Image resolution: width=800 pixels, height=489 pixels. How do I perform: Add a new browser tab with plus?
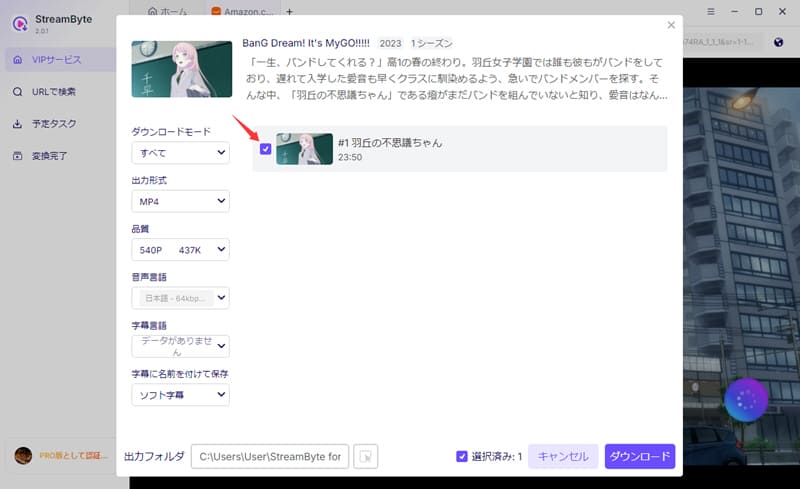point(289,11)
